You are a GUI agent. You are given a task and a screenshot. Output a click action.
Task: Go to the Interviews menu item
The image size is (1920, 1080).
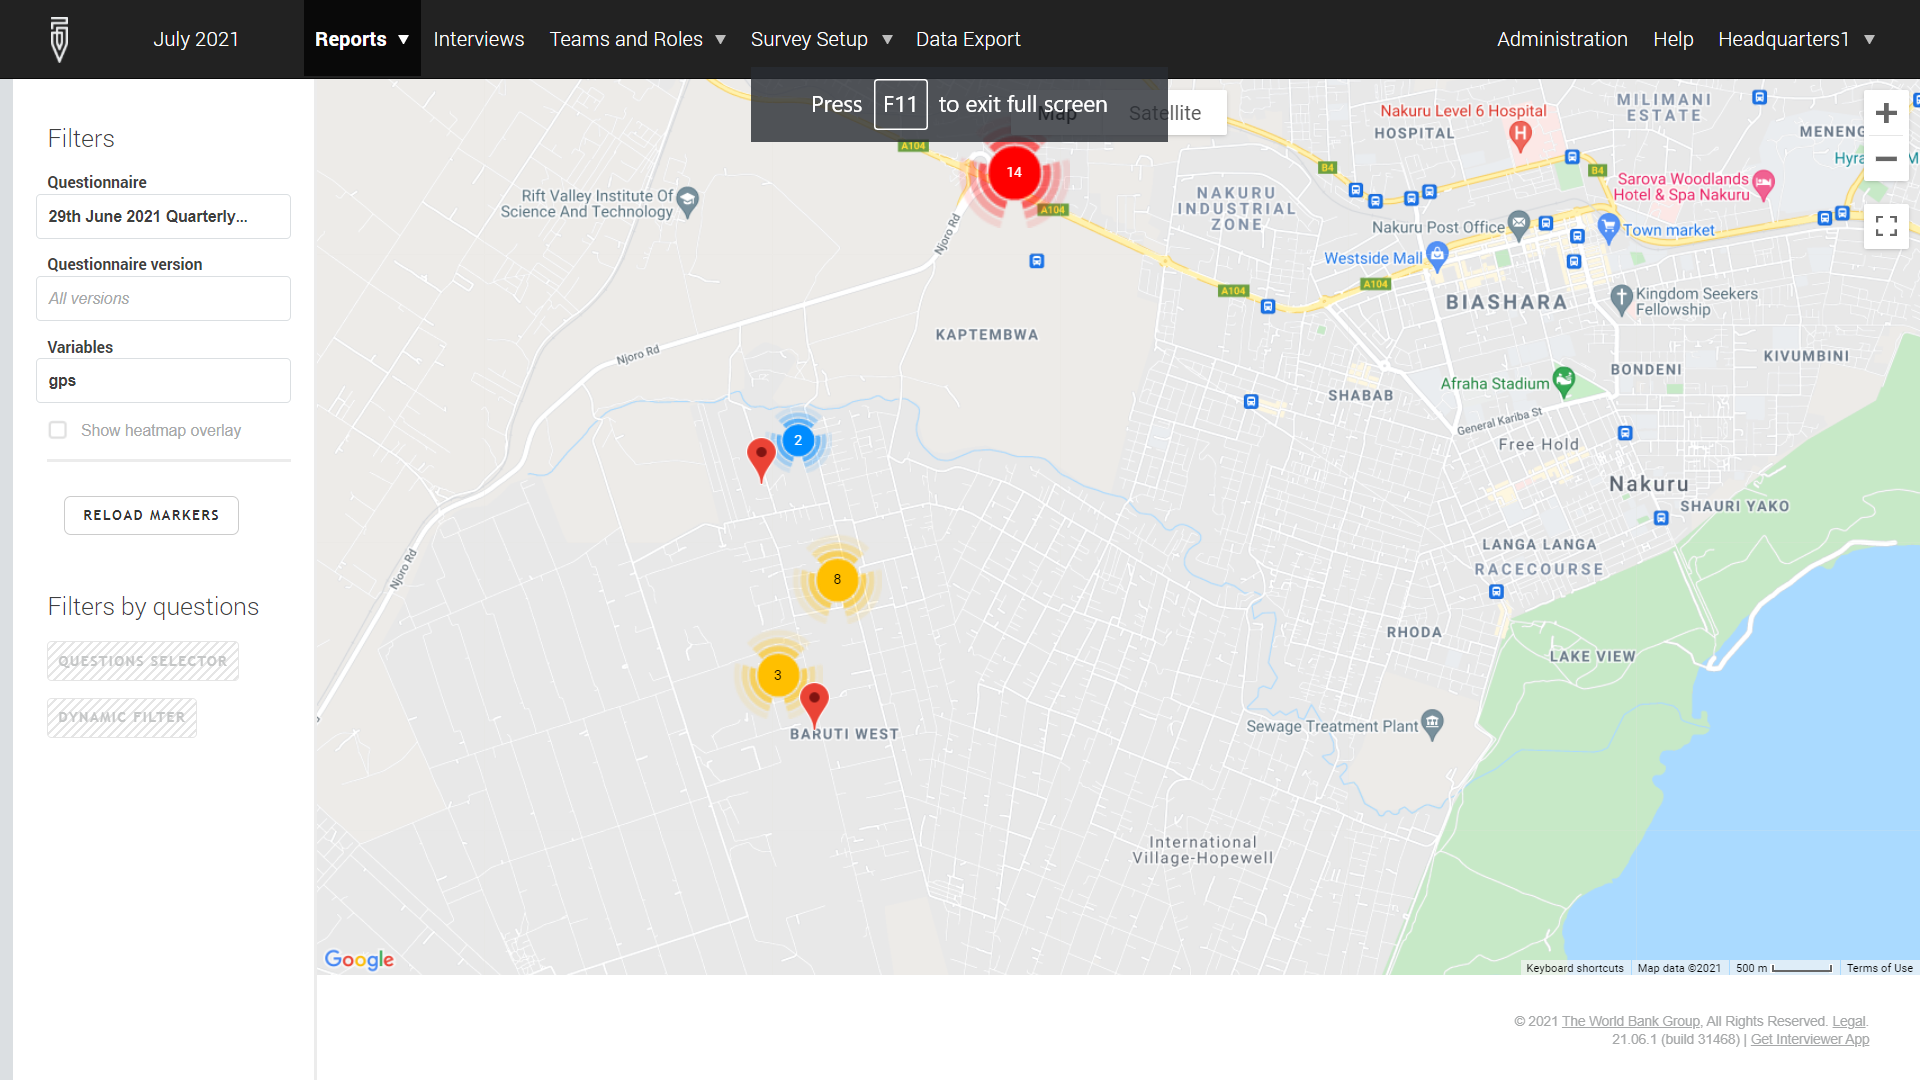(x=478, y=39)
